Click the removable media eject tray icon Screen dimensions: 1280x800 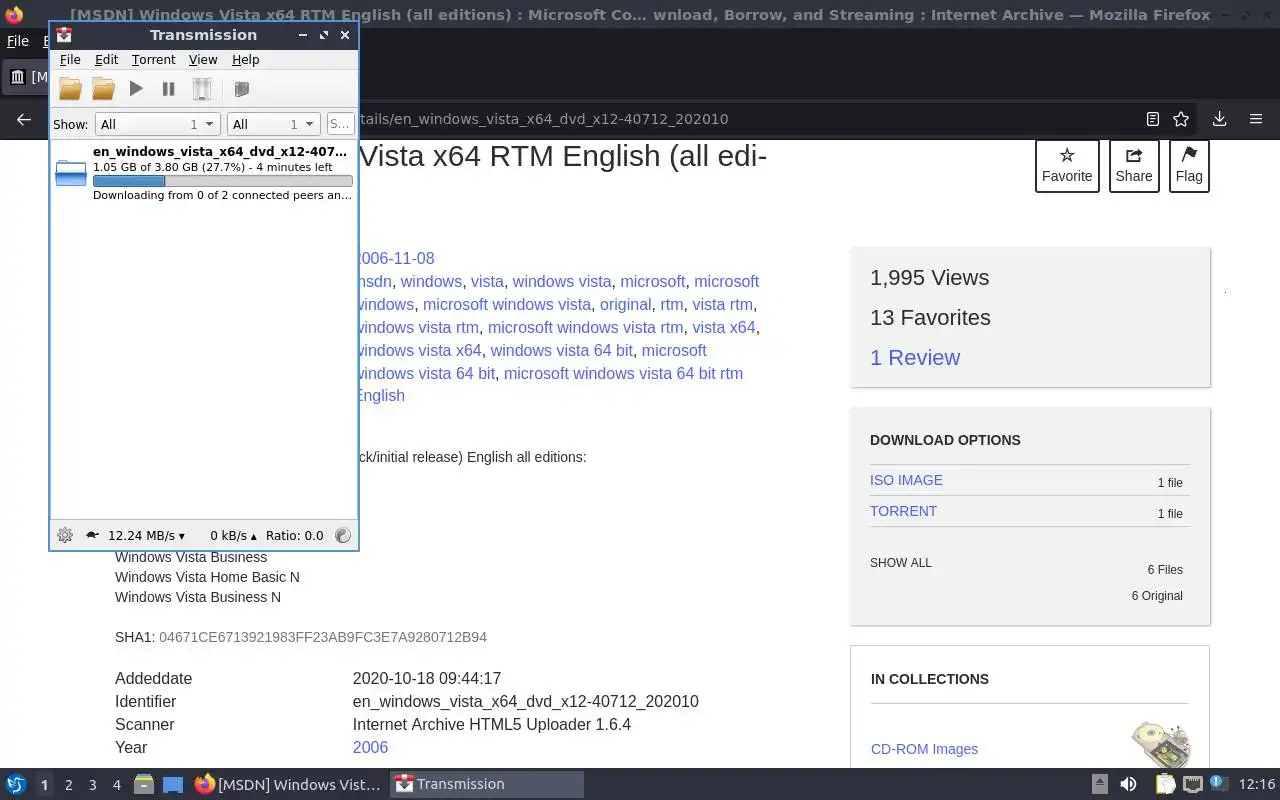coord(1099,785)
